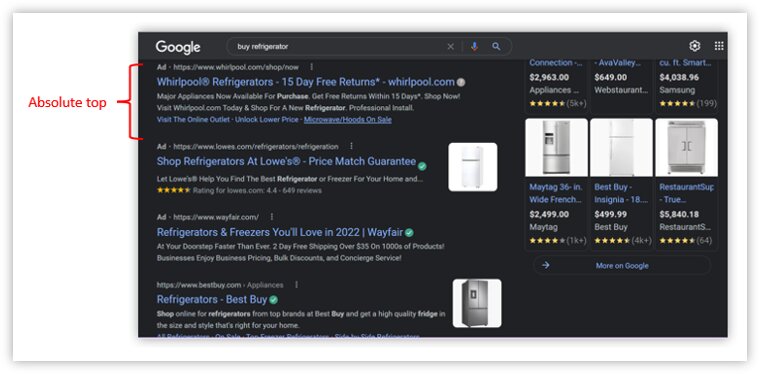Open Google settings gear icon
Image resolution: width=761 pixels, height=374 pixels.
(695, 46)
